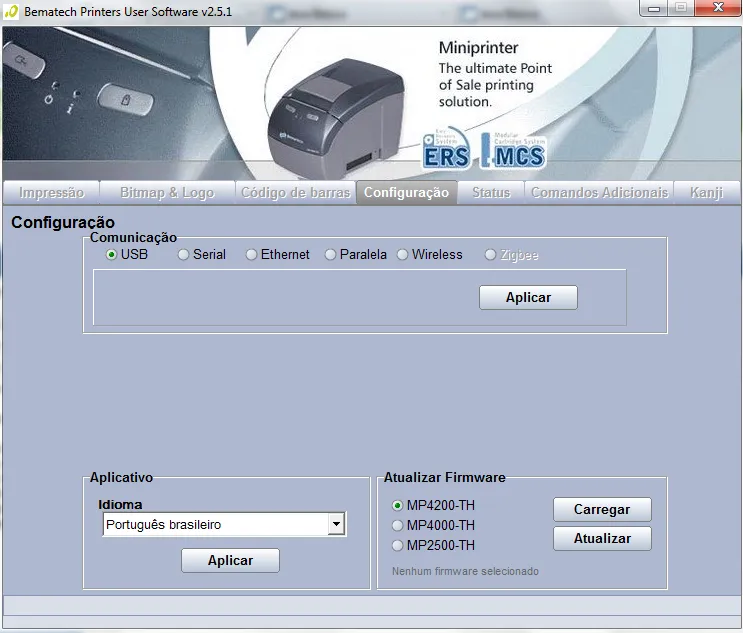This screenshot has height=633, width=743.
Task: Choose Serial communication option
Action: point(183,255)
